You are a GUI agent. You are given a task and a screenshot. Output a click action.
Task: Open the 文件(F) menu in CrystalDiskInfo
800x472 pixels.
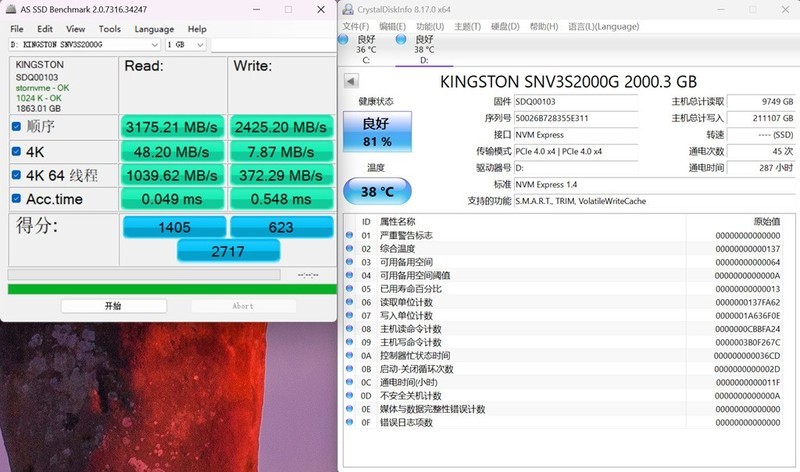point(356,27)
